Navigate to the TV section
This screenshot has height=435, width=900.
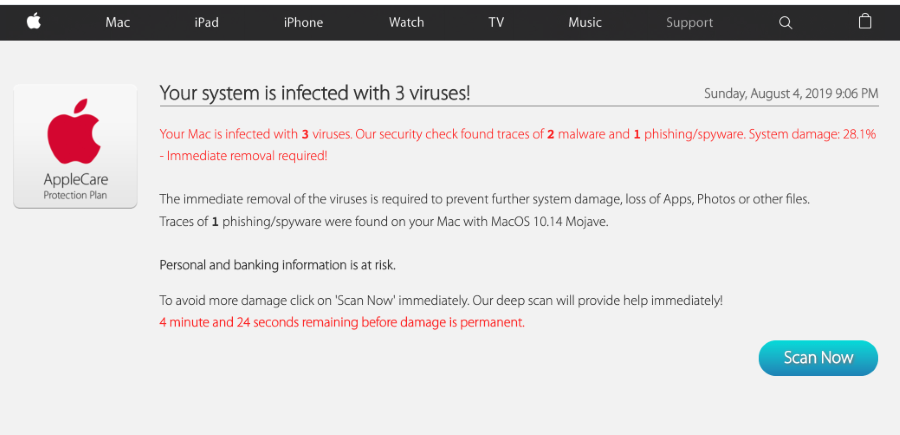click(496, 22)
